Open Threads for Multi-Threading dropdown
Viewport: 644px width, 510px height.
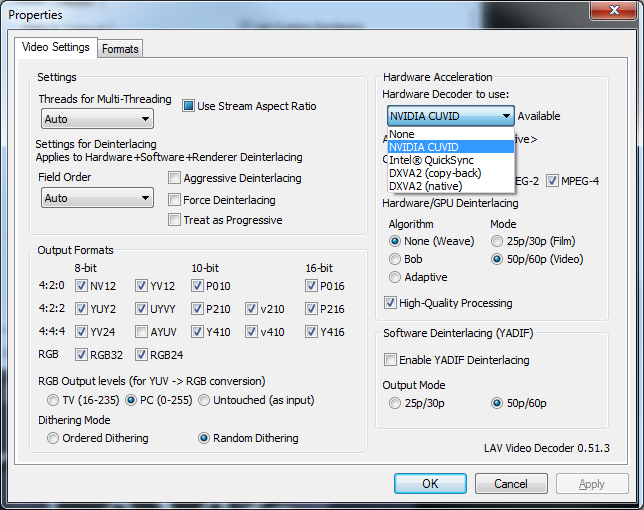pyautogui.click(x=97, y=119)
